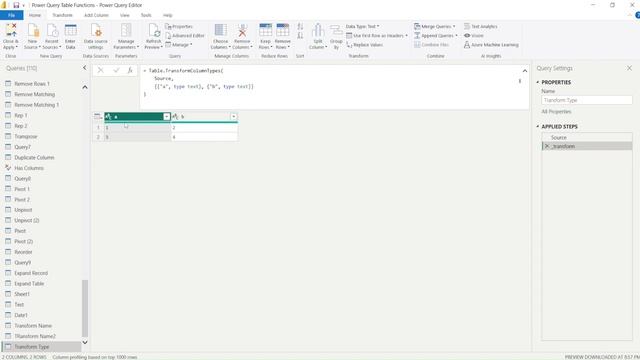This screenshot has height=360, width=640.
Task: Click the save icon in title bar
Action: [16, 5]
